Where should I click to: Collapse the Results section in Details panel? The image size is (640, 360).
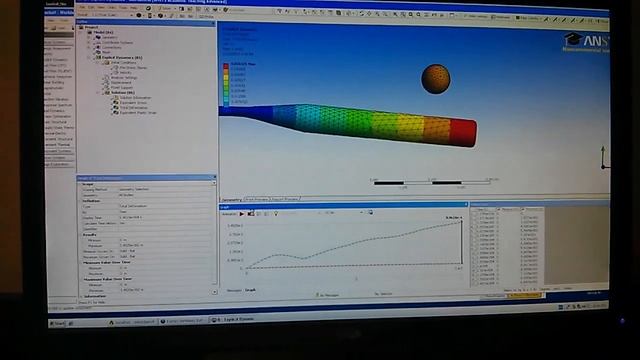coord(80,235)
